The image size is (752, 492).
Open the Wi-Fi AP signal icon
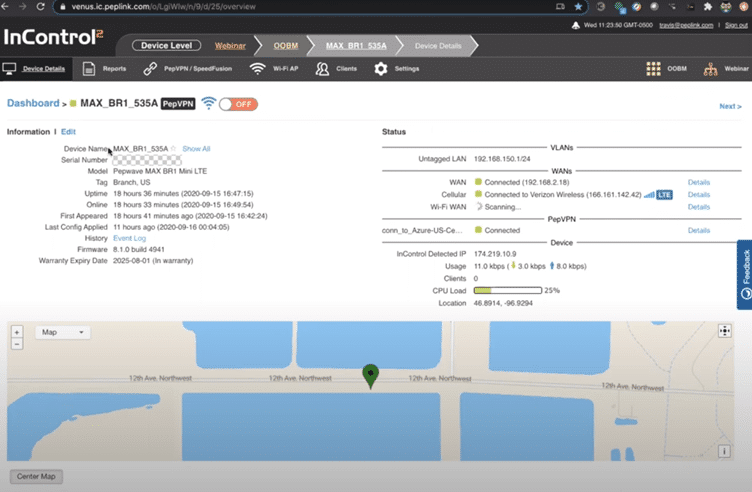258,69
